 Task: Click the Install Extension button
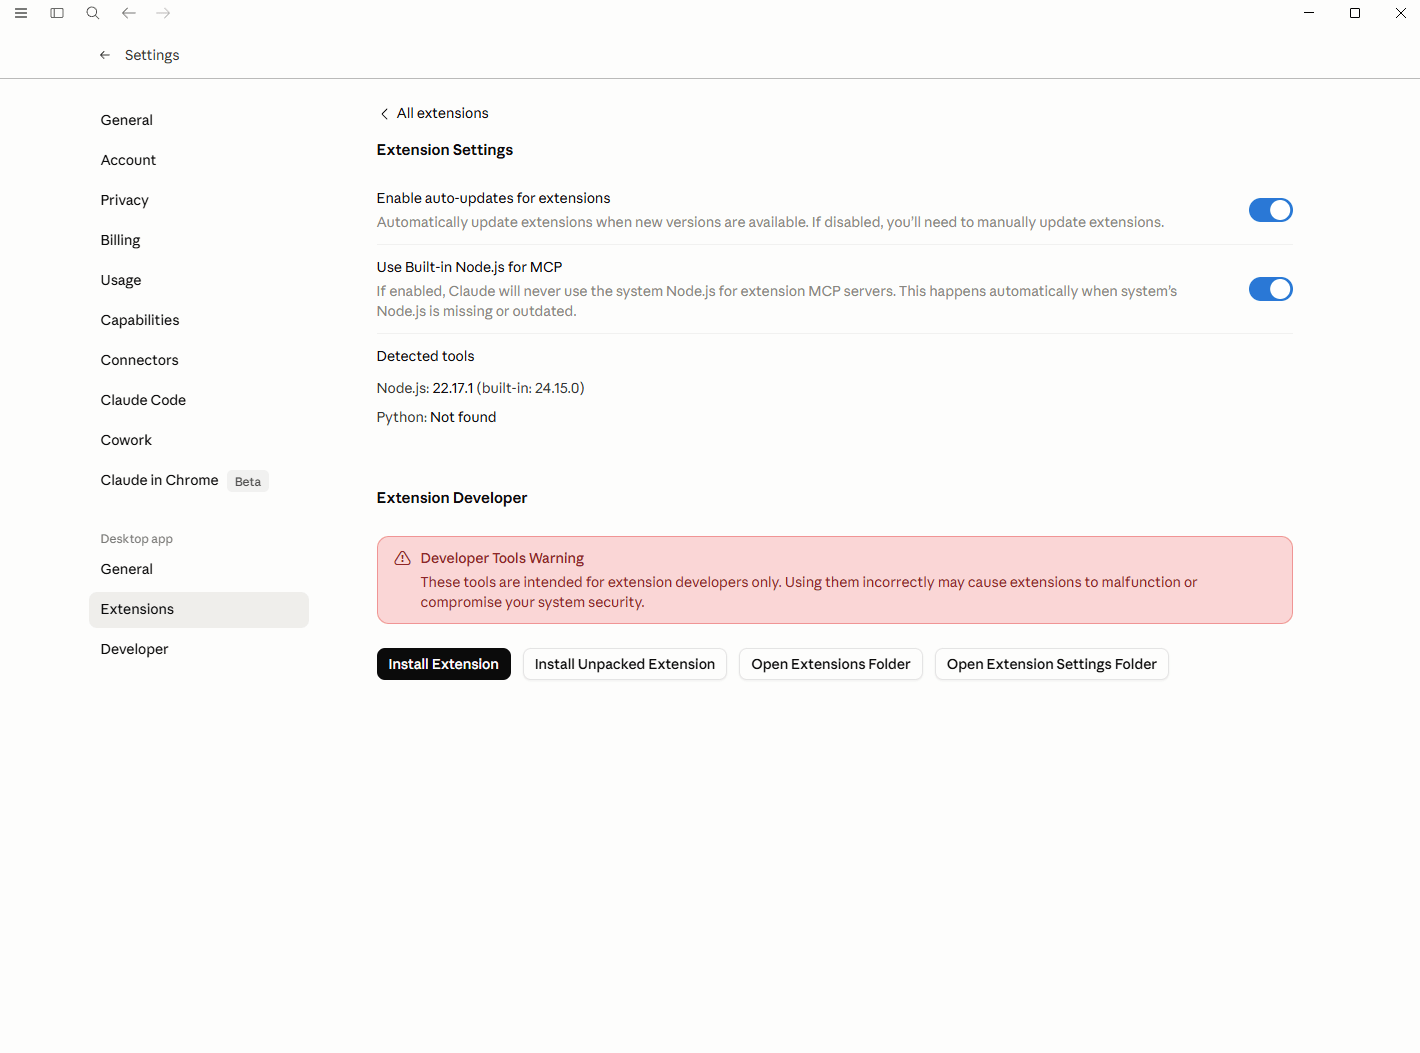[x=444, y=664]
